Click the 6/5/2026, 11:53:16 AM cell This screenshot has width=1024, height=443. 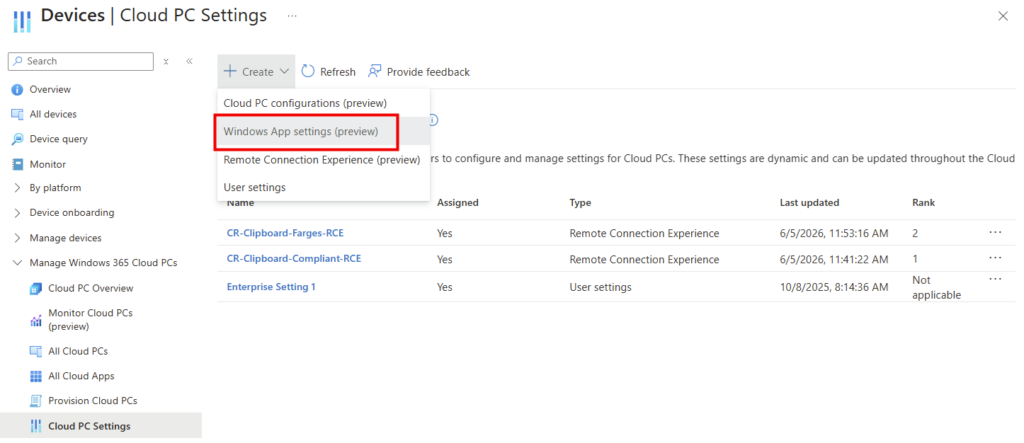coord(834,233)
